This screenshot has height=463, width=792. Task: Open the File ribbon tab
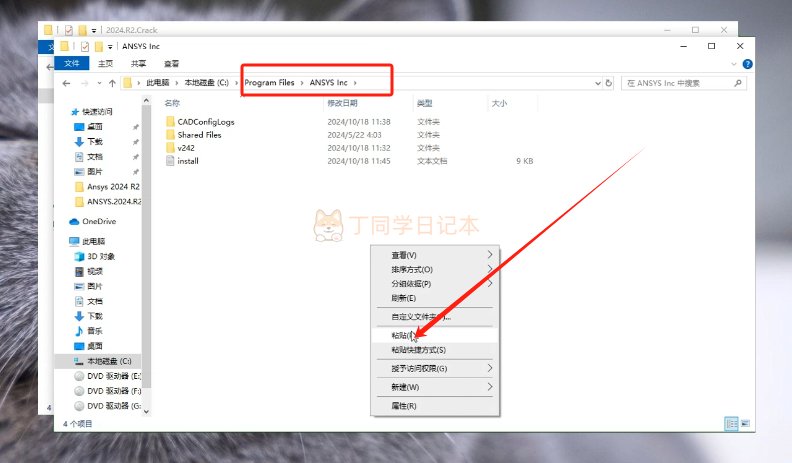pyautogui.click(x=72, y=63)
